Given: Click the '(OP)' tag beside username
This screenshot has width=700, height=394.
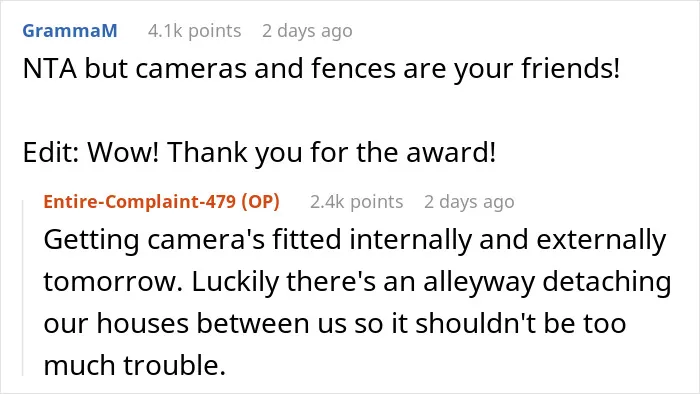Looking at the screenshot, I should point(260,202).
